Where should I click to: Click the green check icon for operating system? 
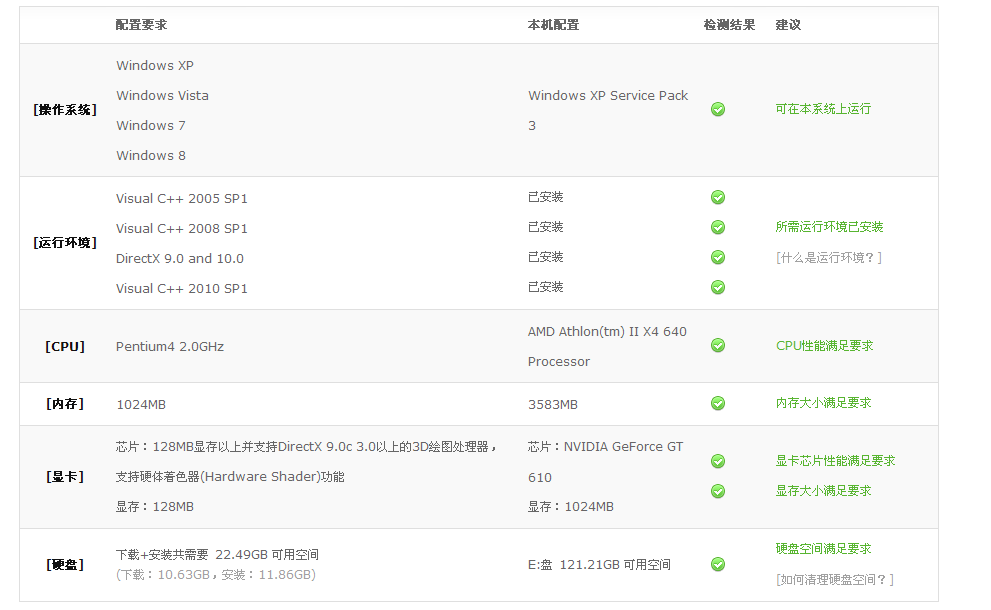718,109
